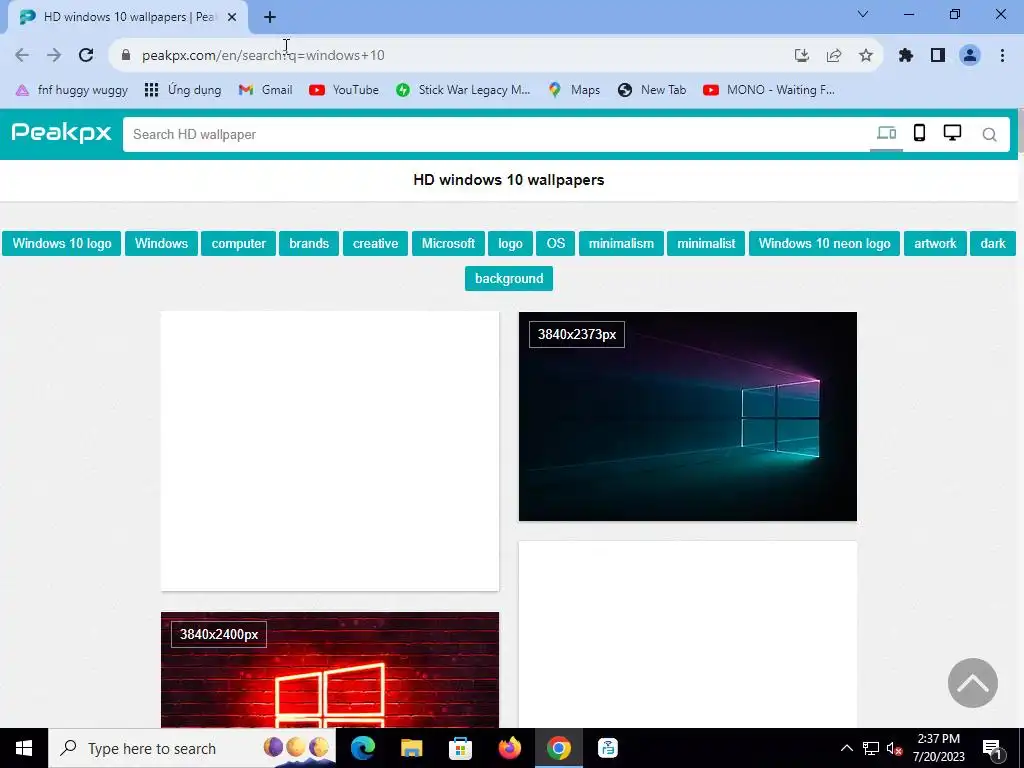Click the background tag
This screenshot has height=768, width=1024.
click(509, 279)
